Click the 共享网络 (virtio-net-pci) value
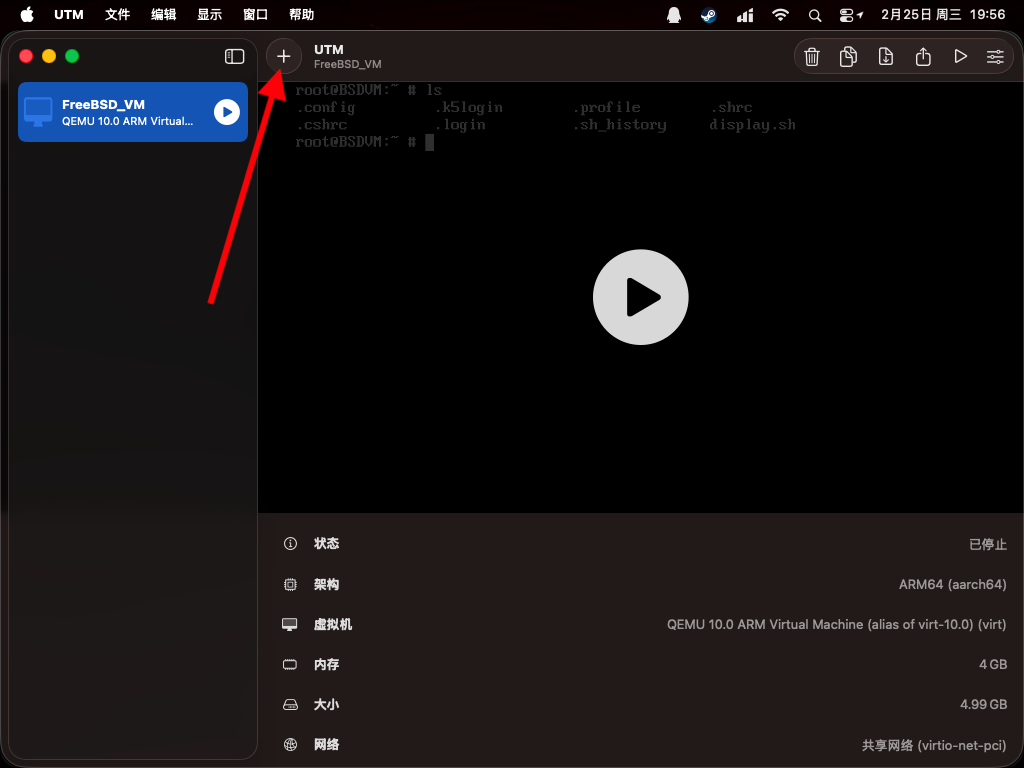The height and width of the screenshot is (768, 1024). pyautogui.click(x=934, y=745)
